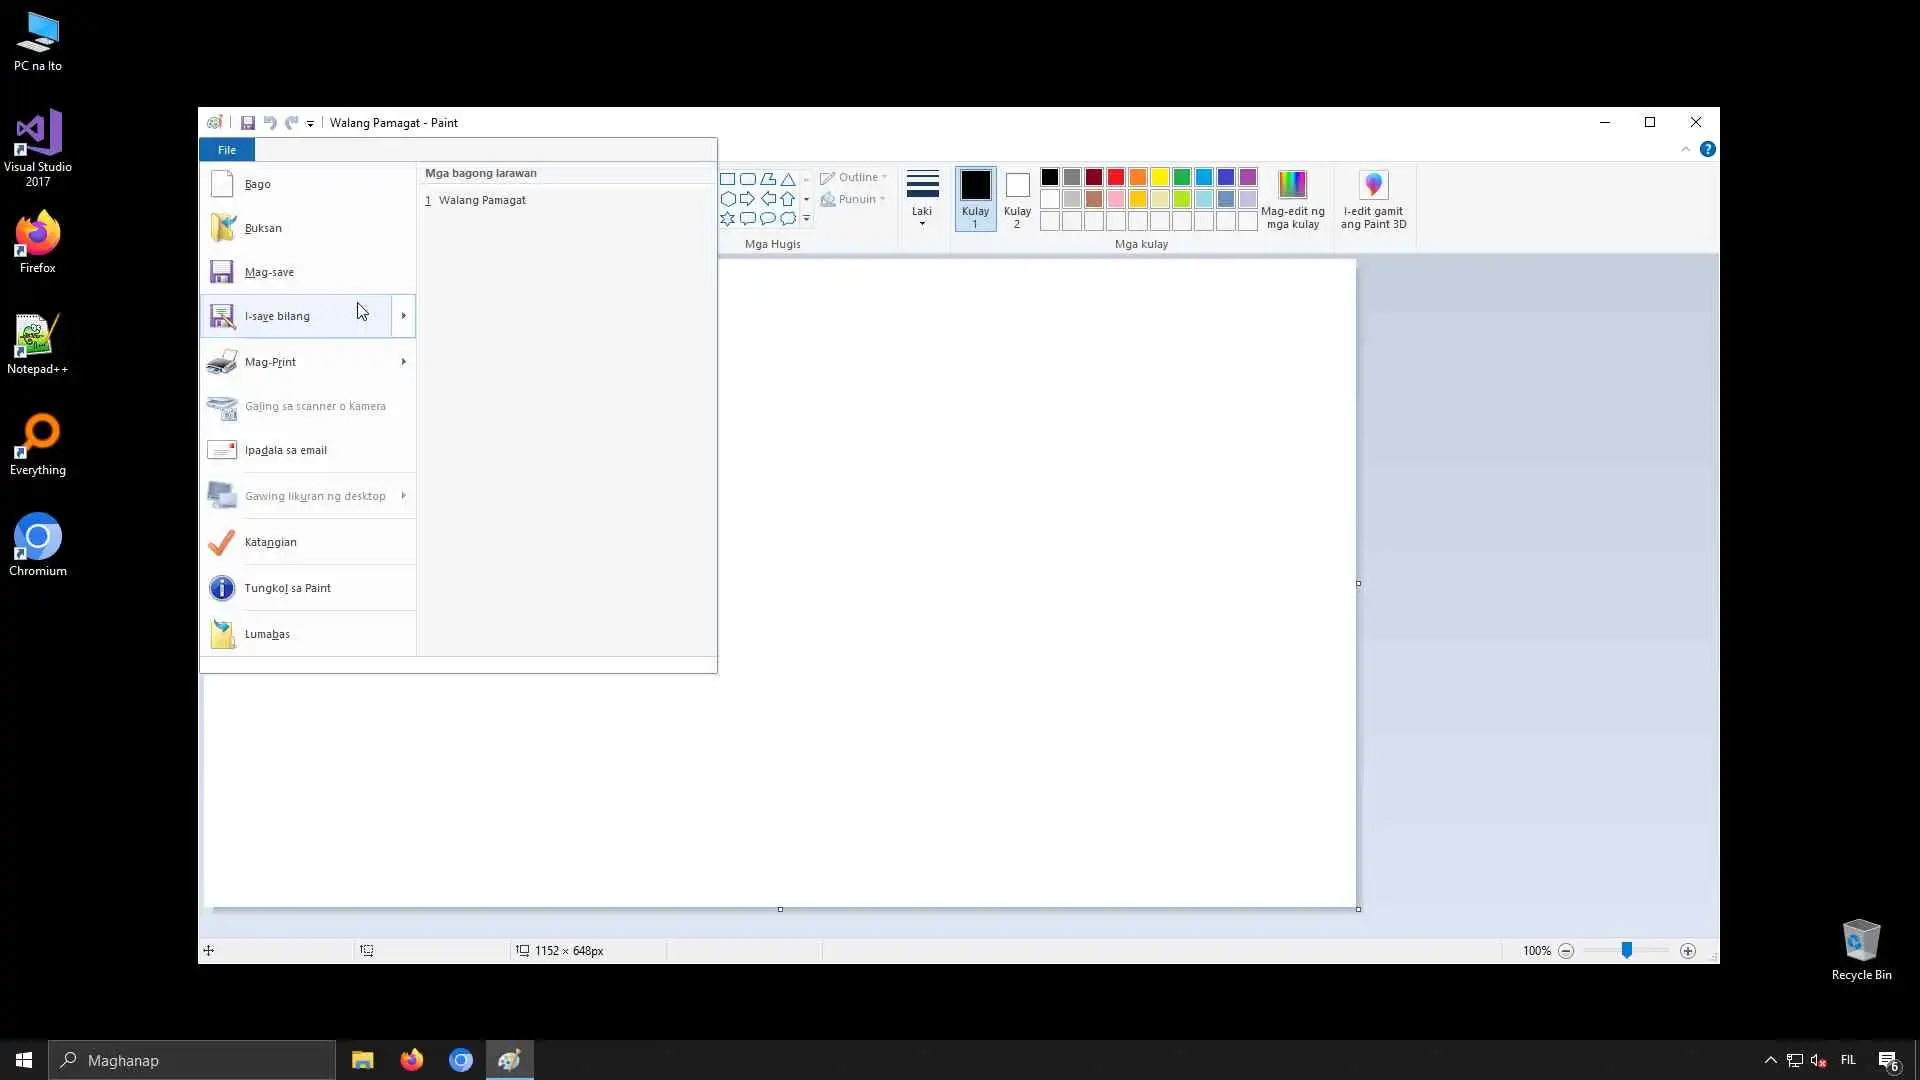Image resolution: width=1920 pixels, height=1080 pixels.
Task: Click the Redo arrow in title bar
Action: coord(291,123)
